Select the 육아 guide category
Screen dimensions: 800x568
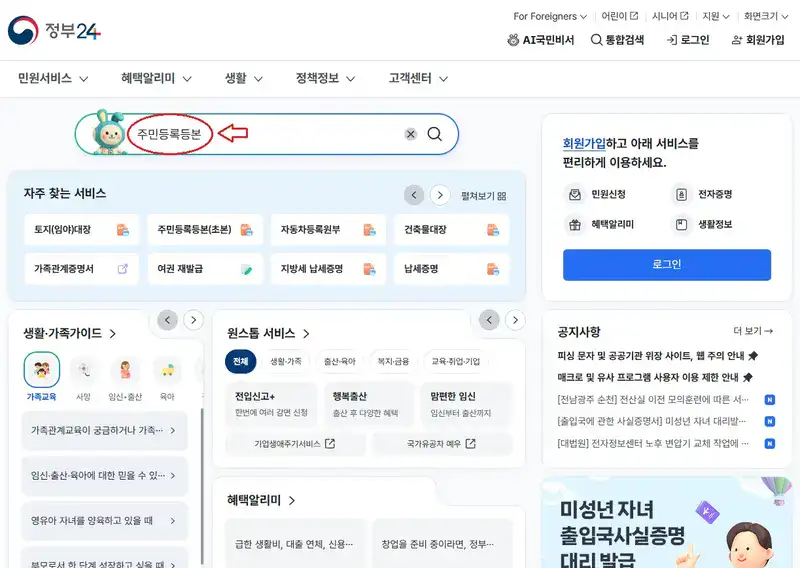167,377
